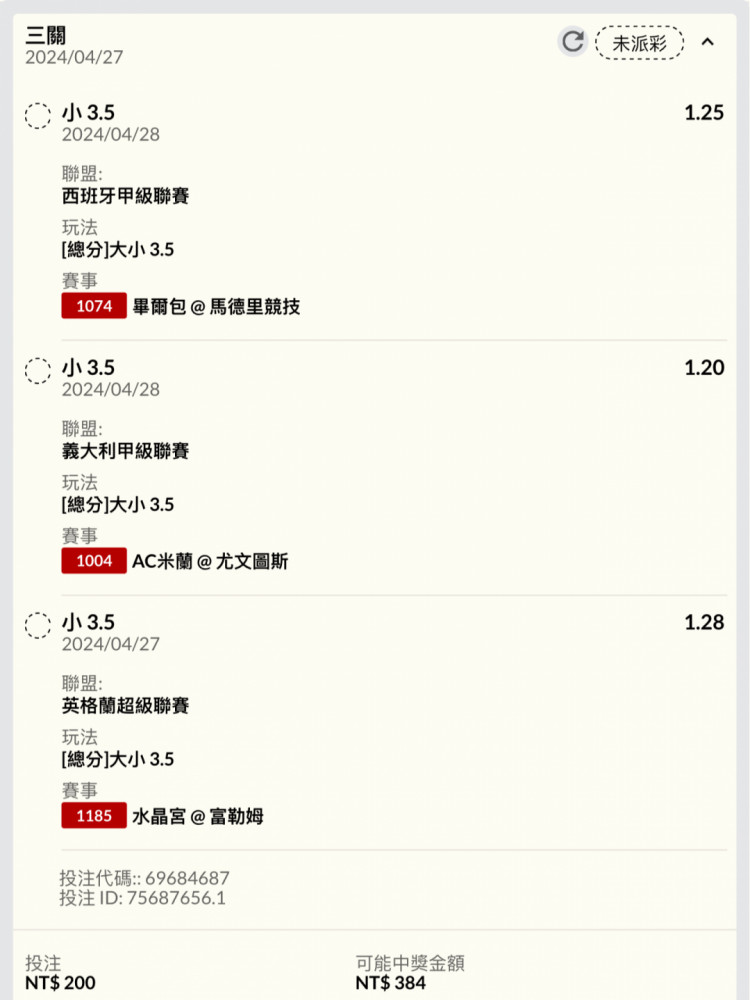Open the 畢爾包 @ 馬德里競技 match

(216, 307)
